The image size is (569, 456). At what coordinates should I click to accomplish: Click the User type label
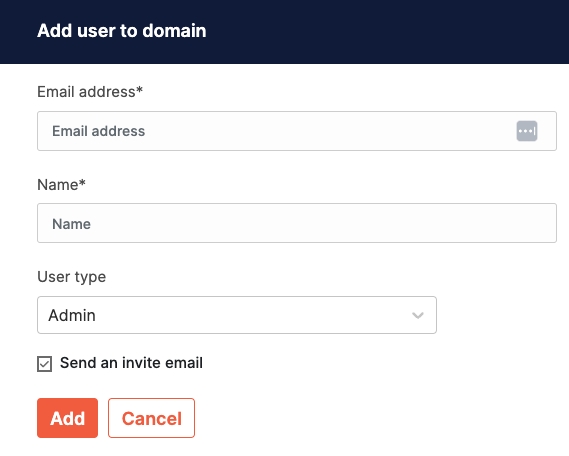pos(71,277)
